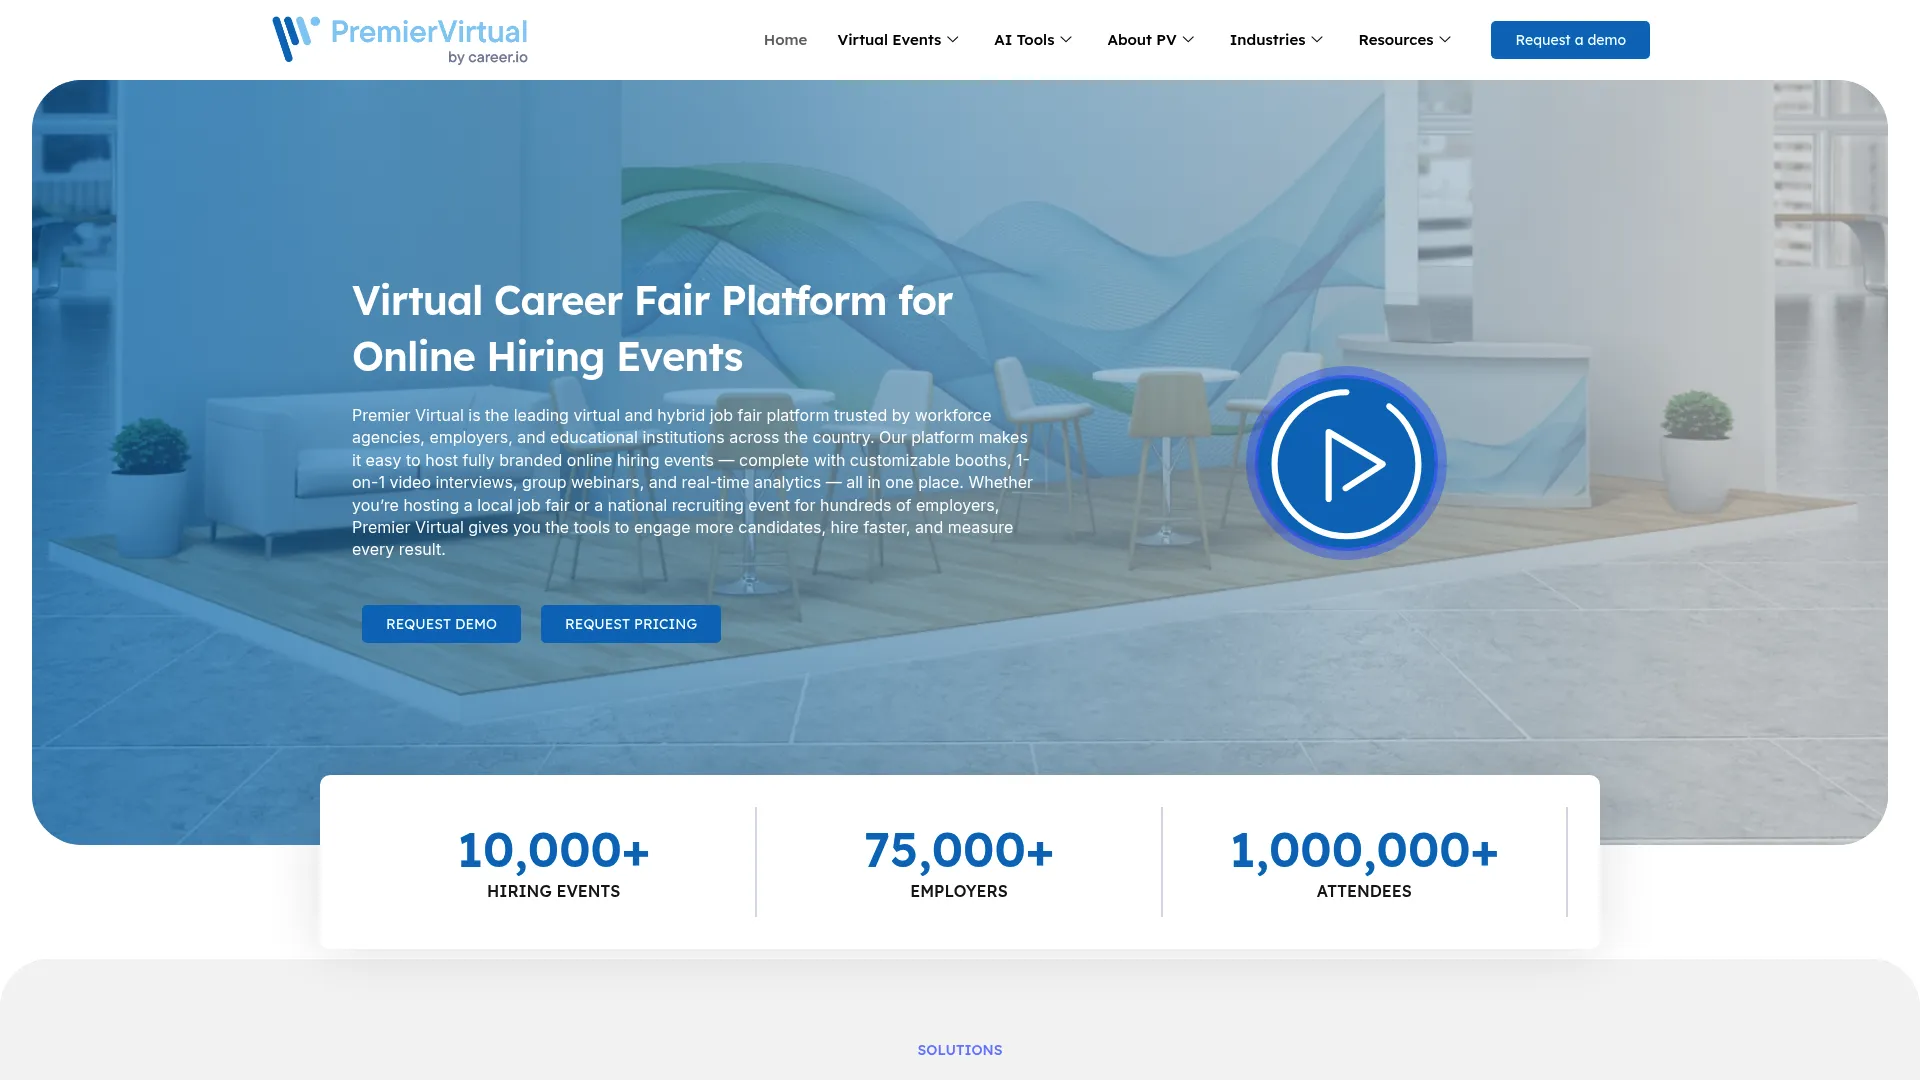Expand the About PV chevron arrow
The height and width of the screenshot is (1080, 1920).
1188,40
